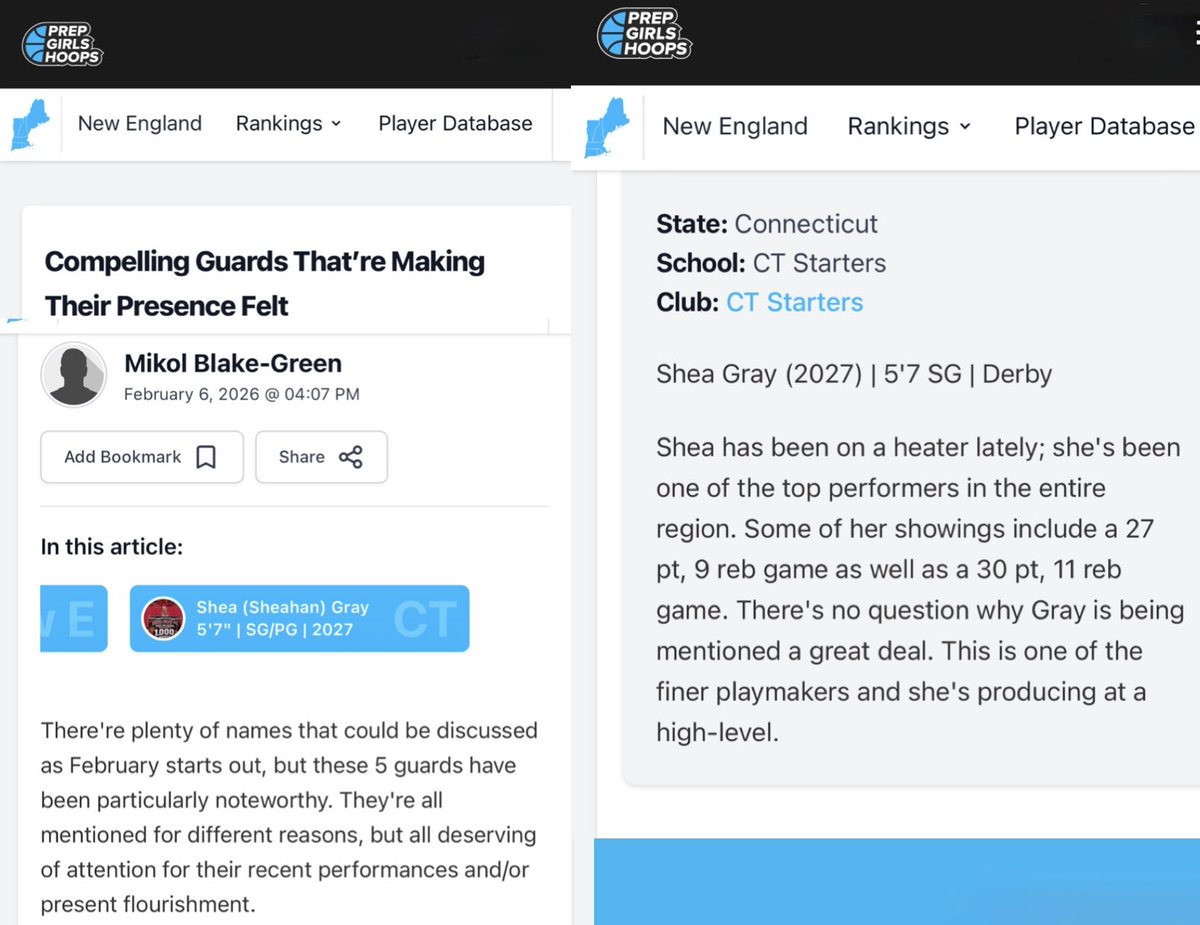This screenshot has height=925, width=1200.
Task: Click the CT Starters club link
Action: pyautogui.click(x=794, y=302)
